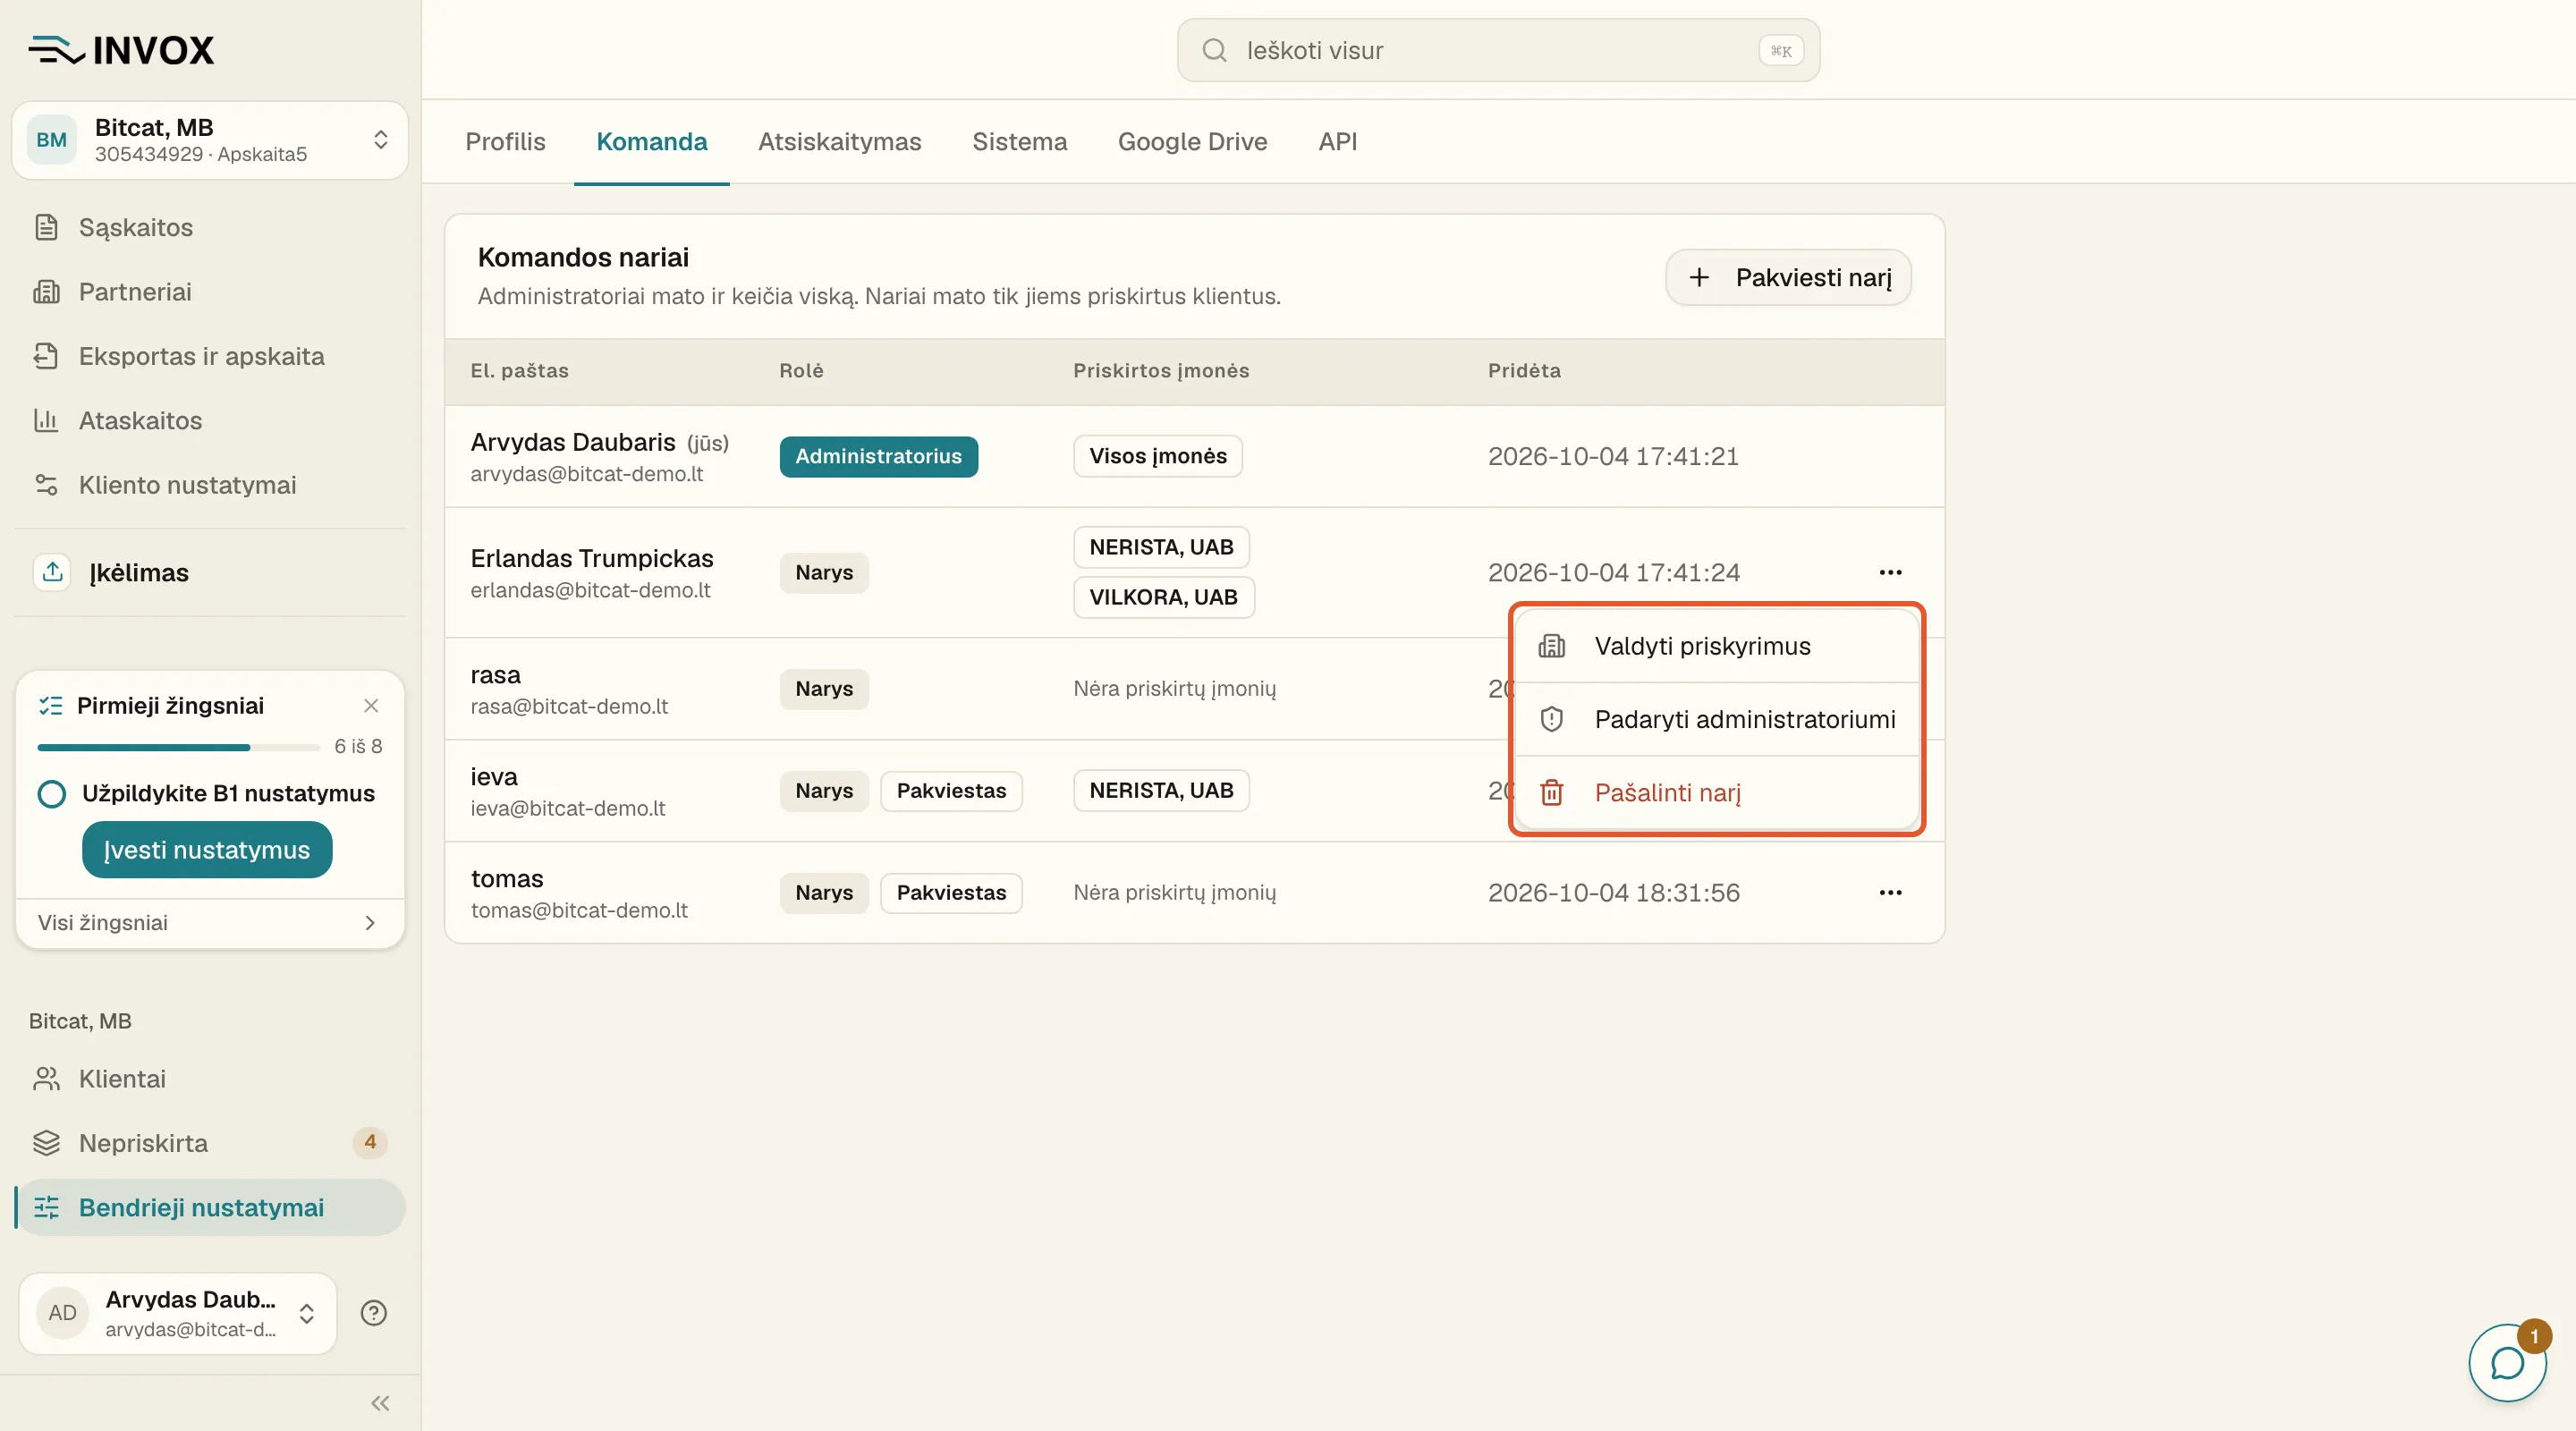
Task: Select Padaryti administratoriumi menu item
Action: point(1717,719)
